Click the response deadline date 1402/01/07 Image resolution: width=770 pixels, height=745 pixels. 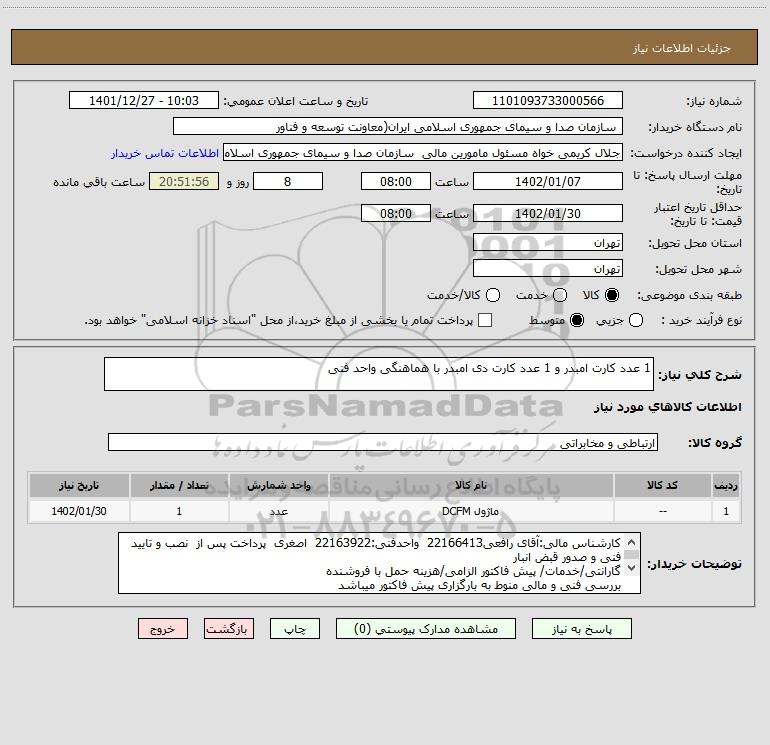[548, 181]
